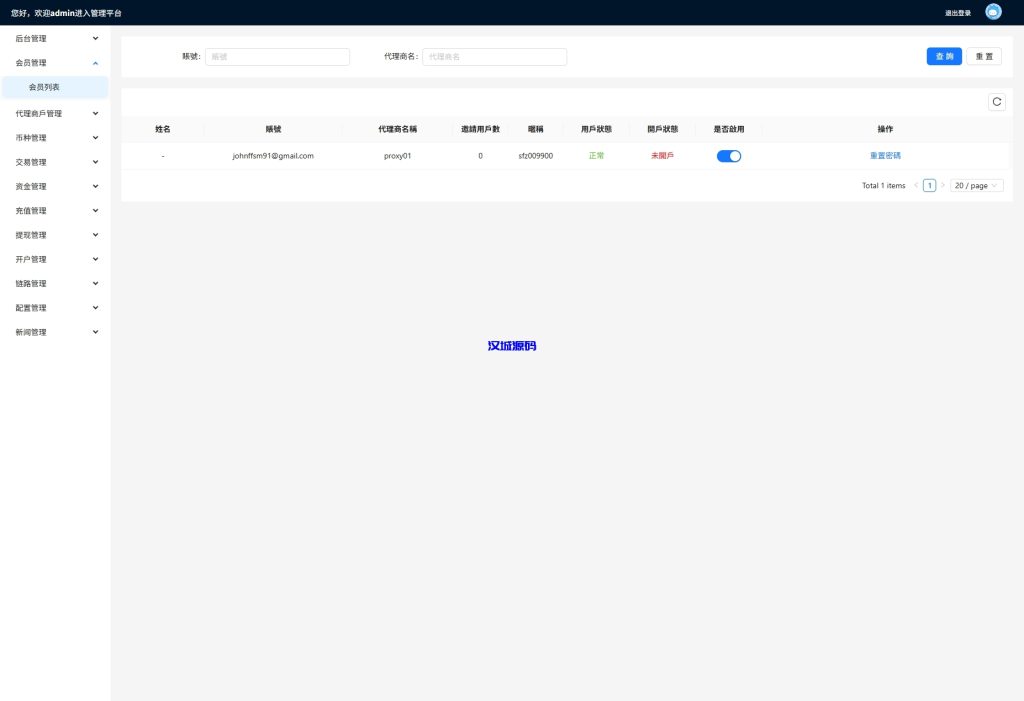Open the 20 / page size dropdown
Image resolution: width=1024 pixels, height=701 pixels.
point(976,186)
